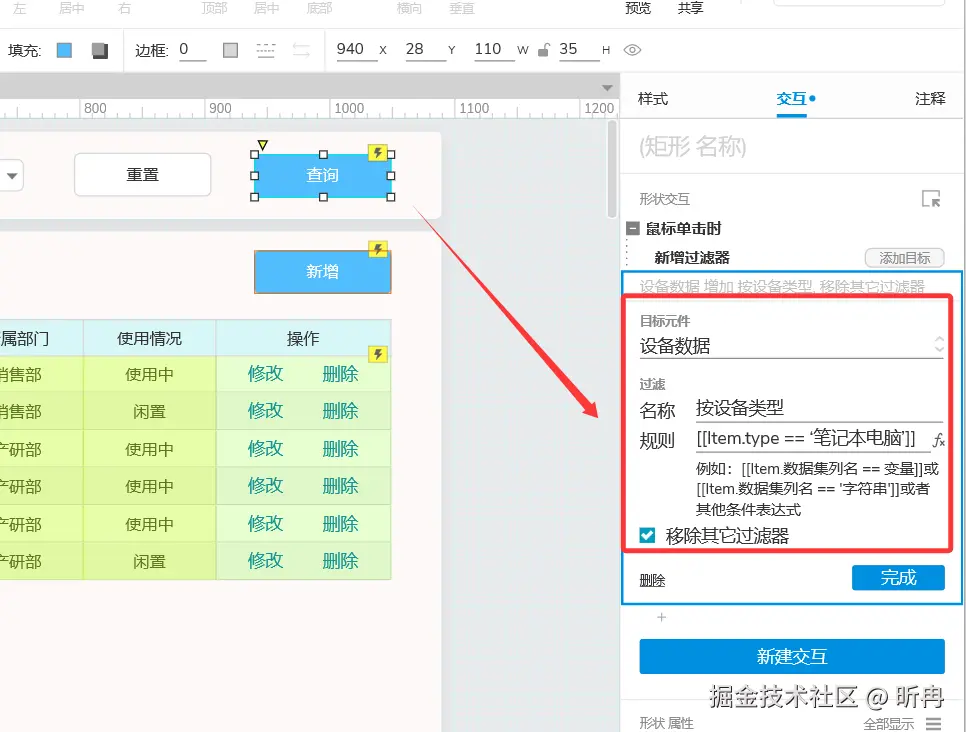Edit the X position field 940

pos(355,49)
